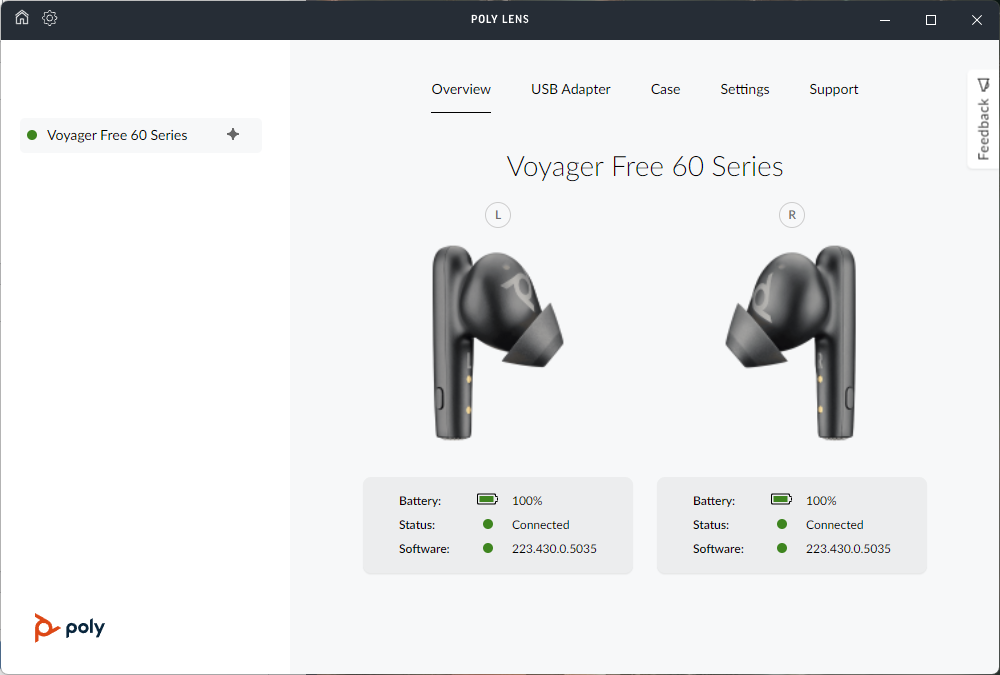Screen dimensions: 1000x675
Task: Click right earbud software version 223.430.0.5035
Action: click(x=848, y=549)
